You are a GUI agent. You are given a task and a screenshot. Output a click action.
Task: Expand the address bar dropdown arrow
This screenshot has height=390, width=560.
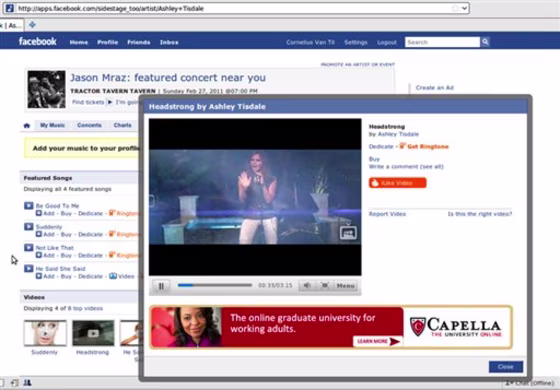coord(464,8)
